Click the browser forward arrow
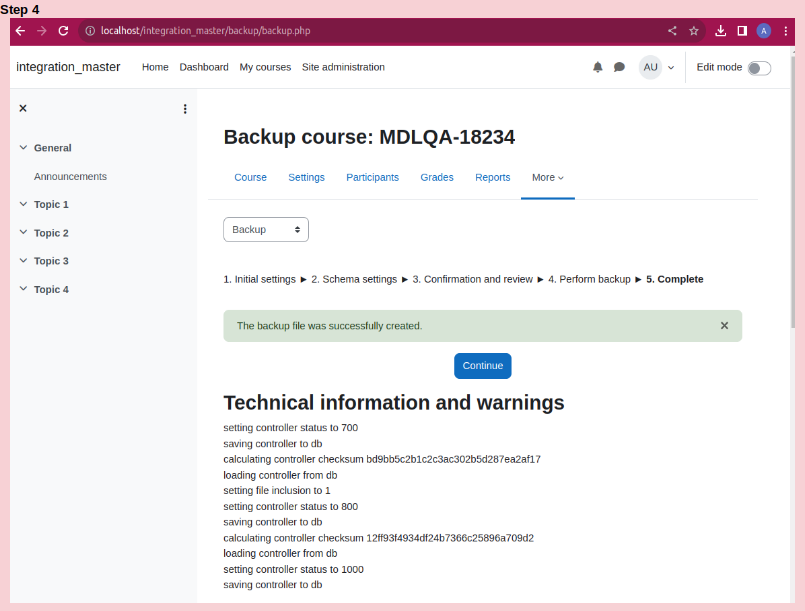805x611 pixels. pyautogui.click(x=42, y=31)
